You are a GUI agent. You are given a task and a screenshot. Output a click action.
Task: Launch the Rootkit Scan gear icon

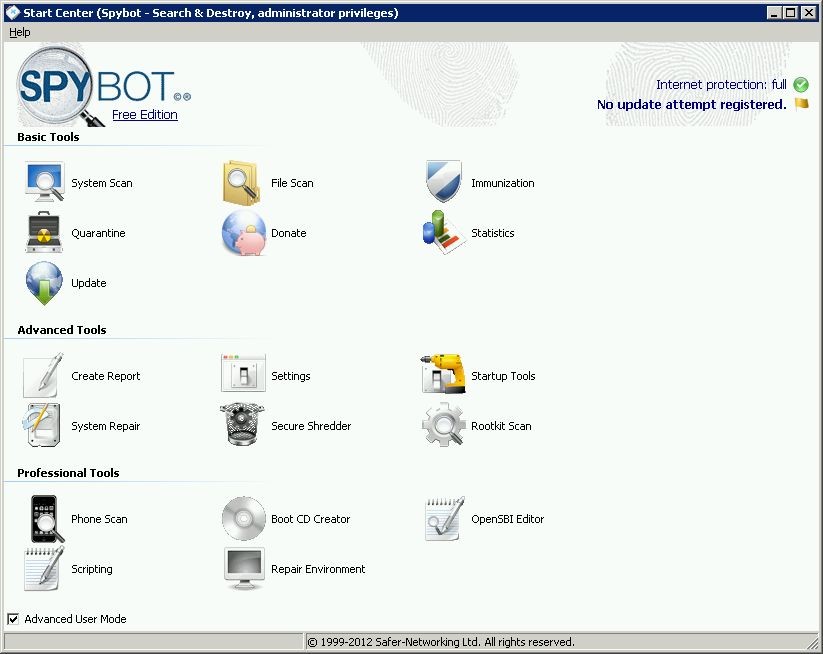point(444,425)
